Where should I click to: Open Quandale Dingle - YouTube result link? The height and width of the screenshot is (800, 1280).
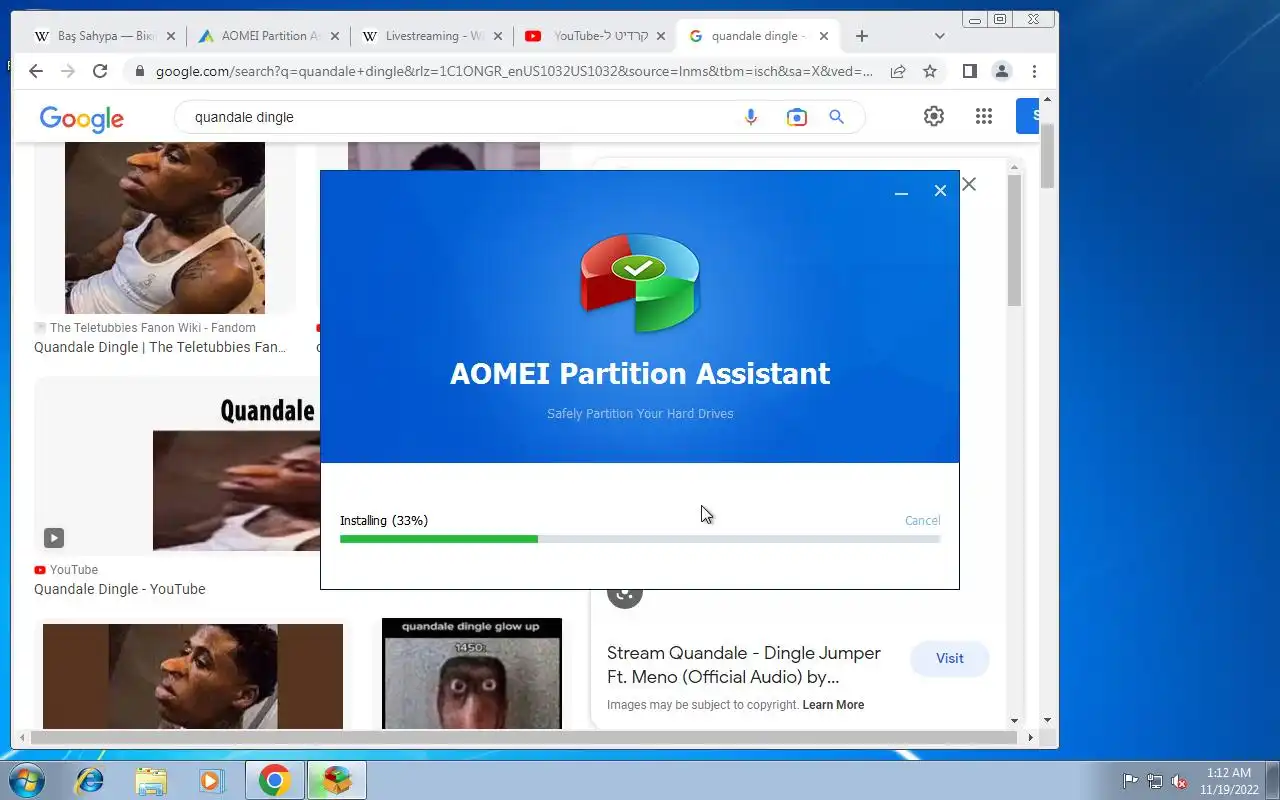click(x=120, y=589)
